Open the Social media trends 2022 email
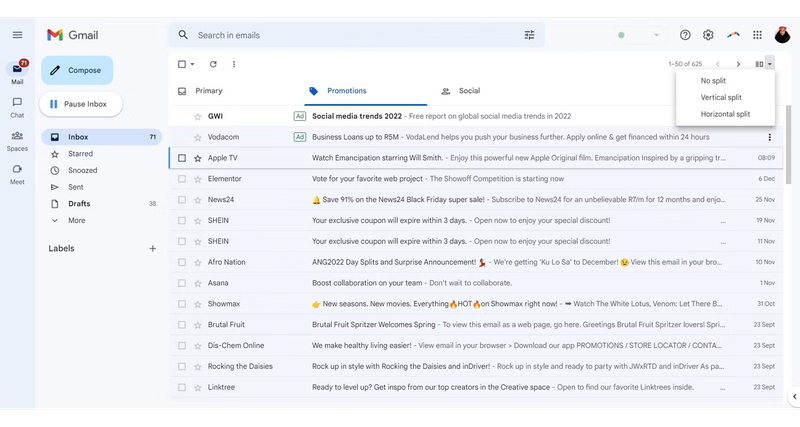This screenshot has width=800, height=427. pyautogui.click(x=474, y=116)
